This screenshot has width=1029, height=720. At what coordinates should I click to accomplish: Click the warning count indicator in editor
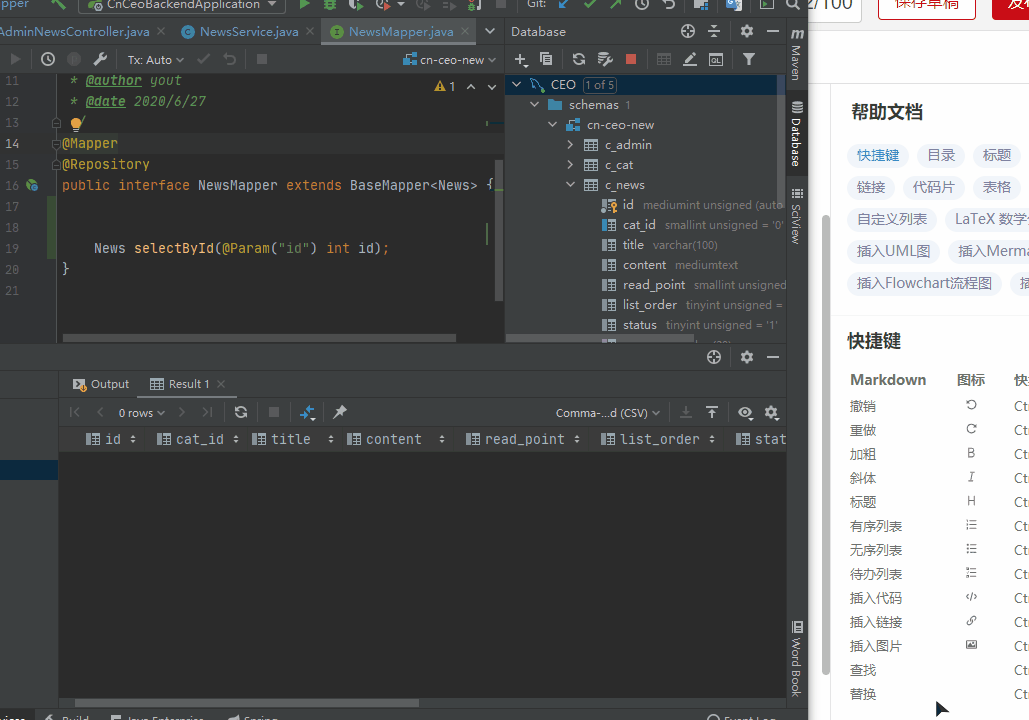[x=445, y=86]
